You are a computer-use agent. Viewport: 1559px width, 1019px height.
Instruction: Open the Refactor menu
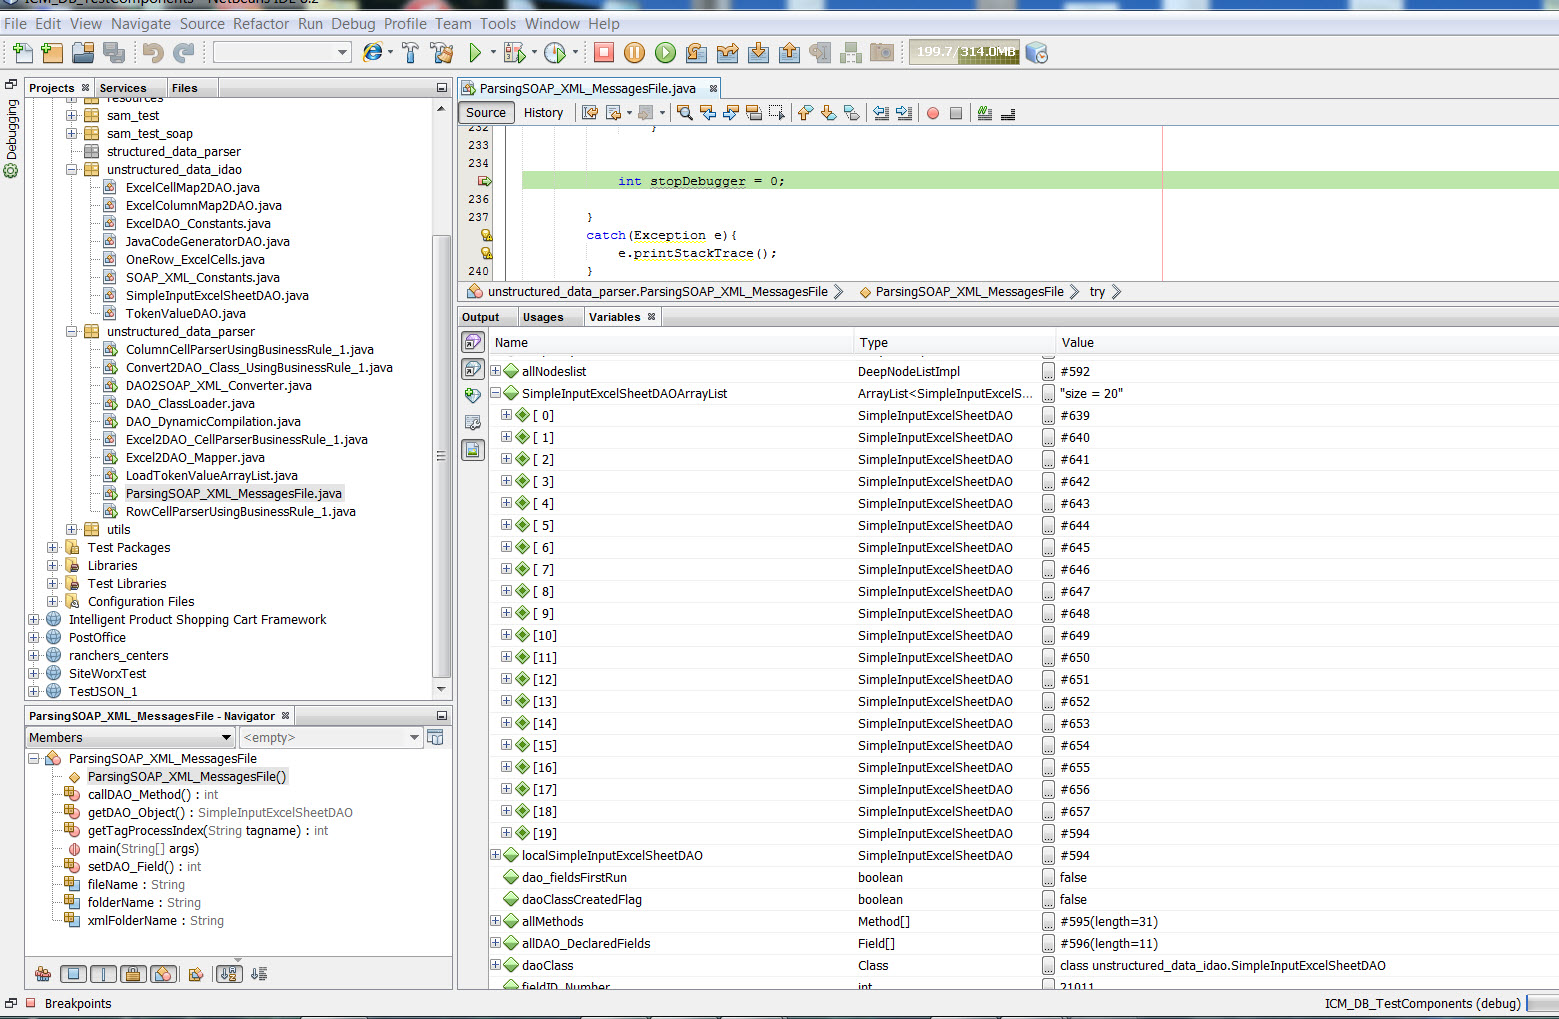click(260, 24)
